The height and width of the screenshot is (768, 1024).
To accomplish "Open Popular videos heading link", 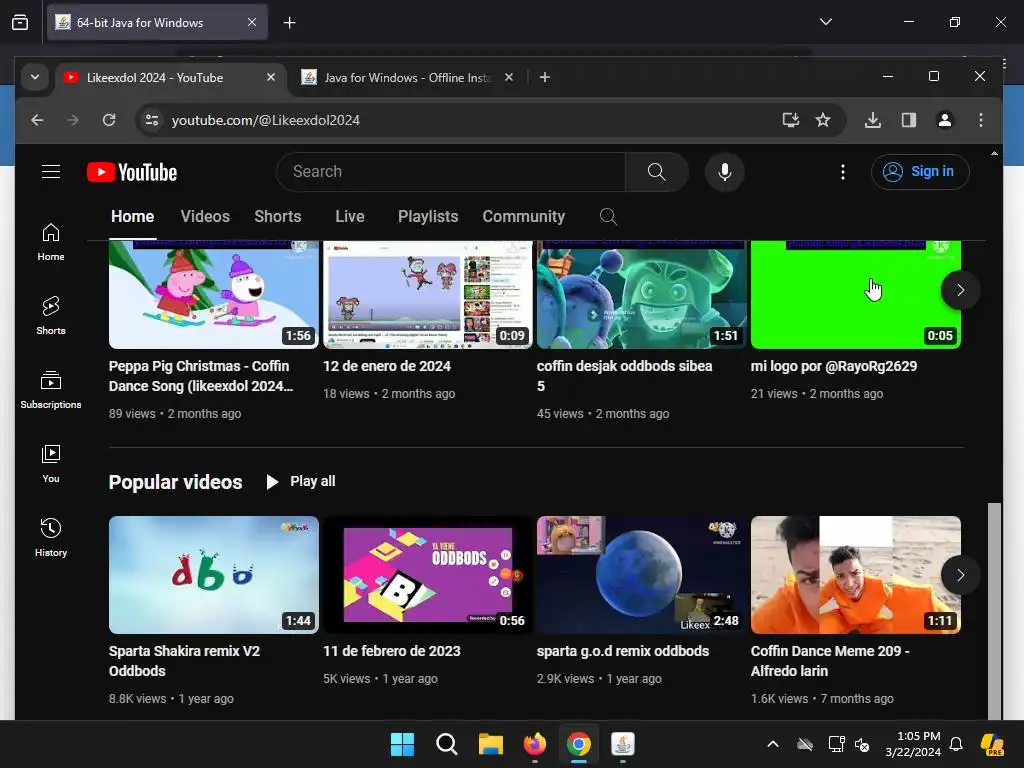I will point(175,482).
